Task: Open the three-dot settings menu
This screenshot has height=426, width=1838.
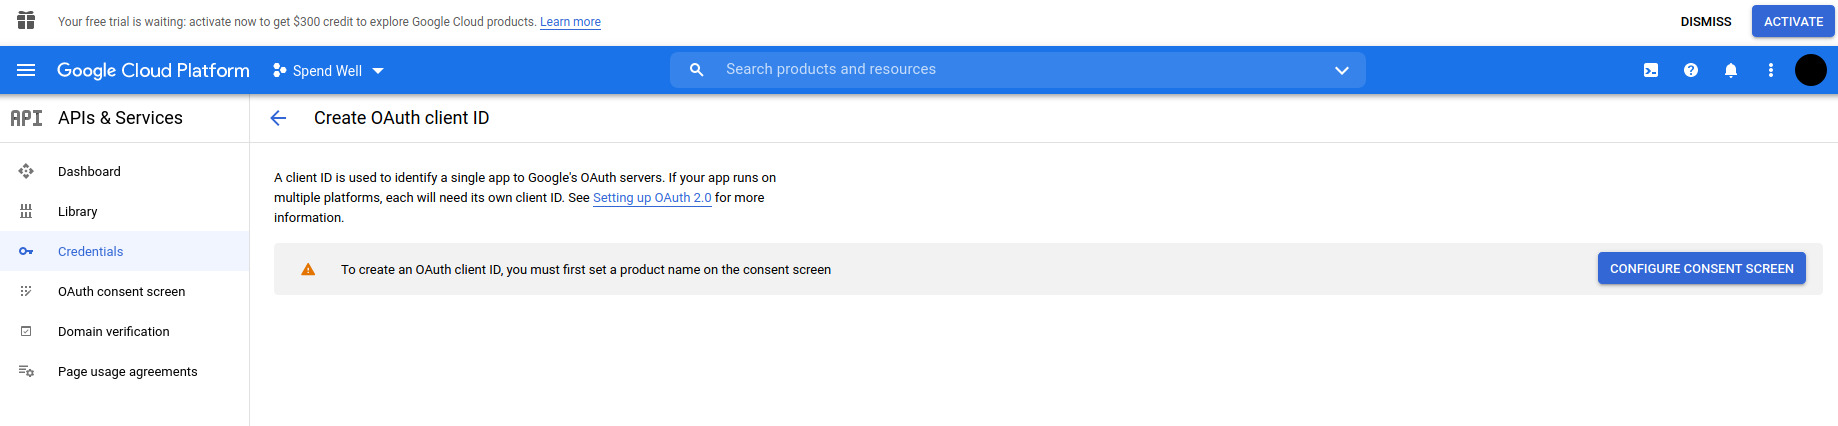Action: point(1771,70)
